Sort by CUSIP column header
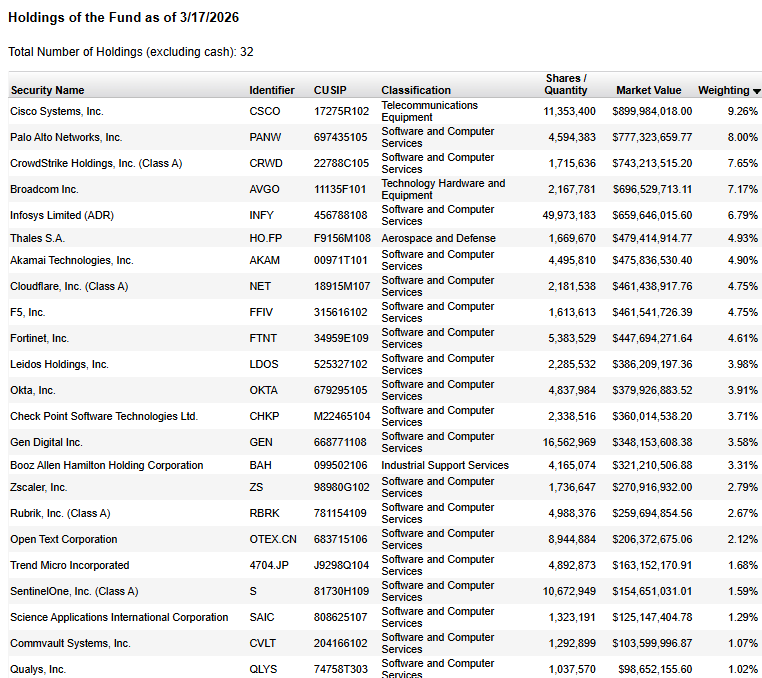Viewport: 762px width, 678px height. tap(330, 90)
